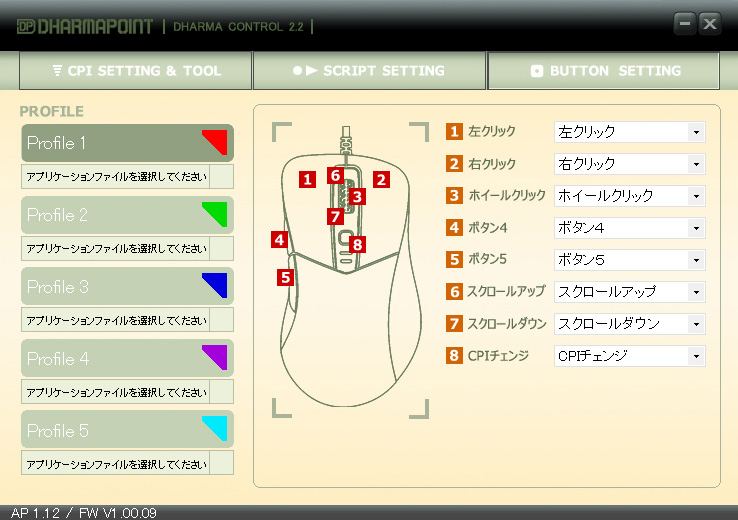
Task: Switch to CPI SETTING & TOOL tab
Action: coord(136,71)
